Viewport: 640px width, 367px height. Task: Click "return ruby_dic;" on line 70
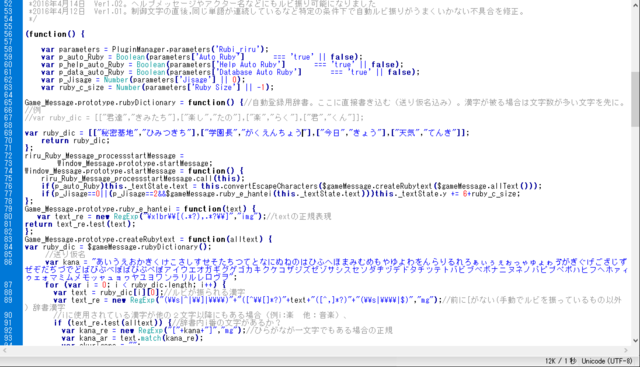point(75,140)
